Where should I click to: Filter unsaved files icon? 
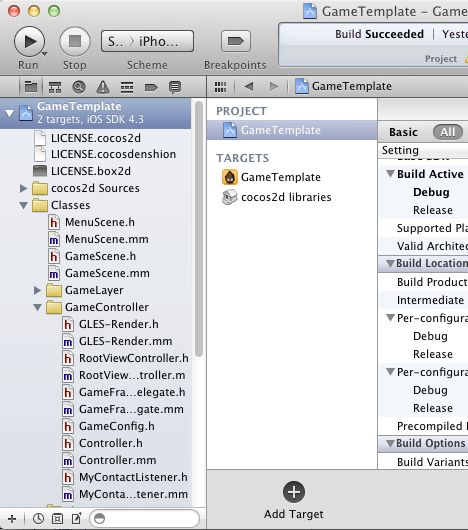click(x=76, y=519)
